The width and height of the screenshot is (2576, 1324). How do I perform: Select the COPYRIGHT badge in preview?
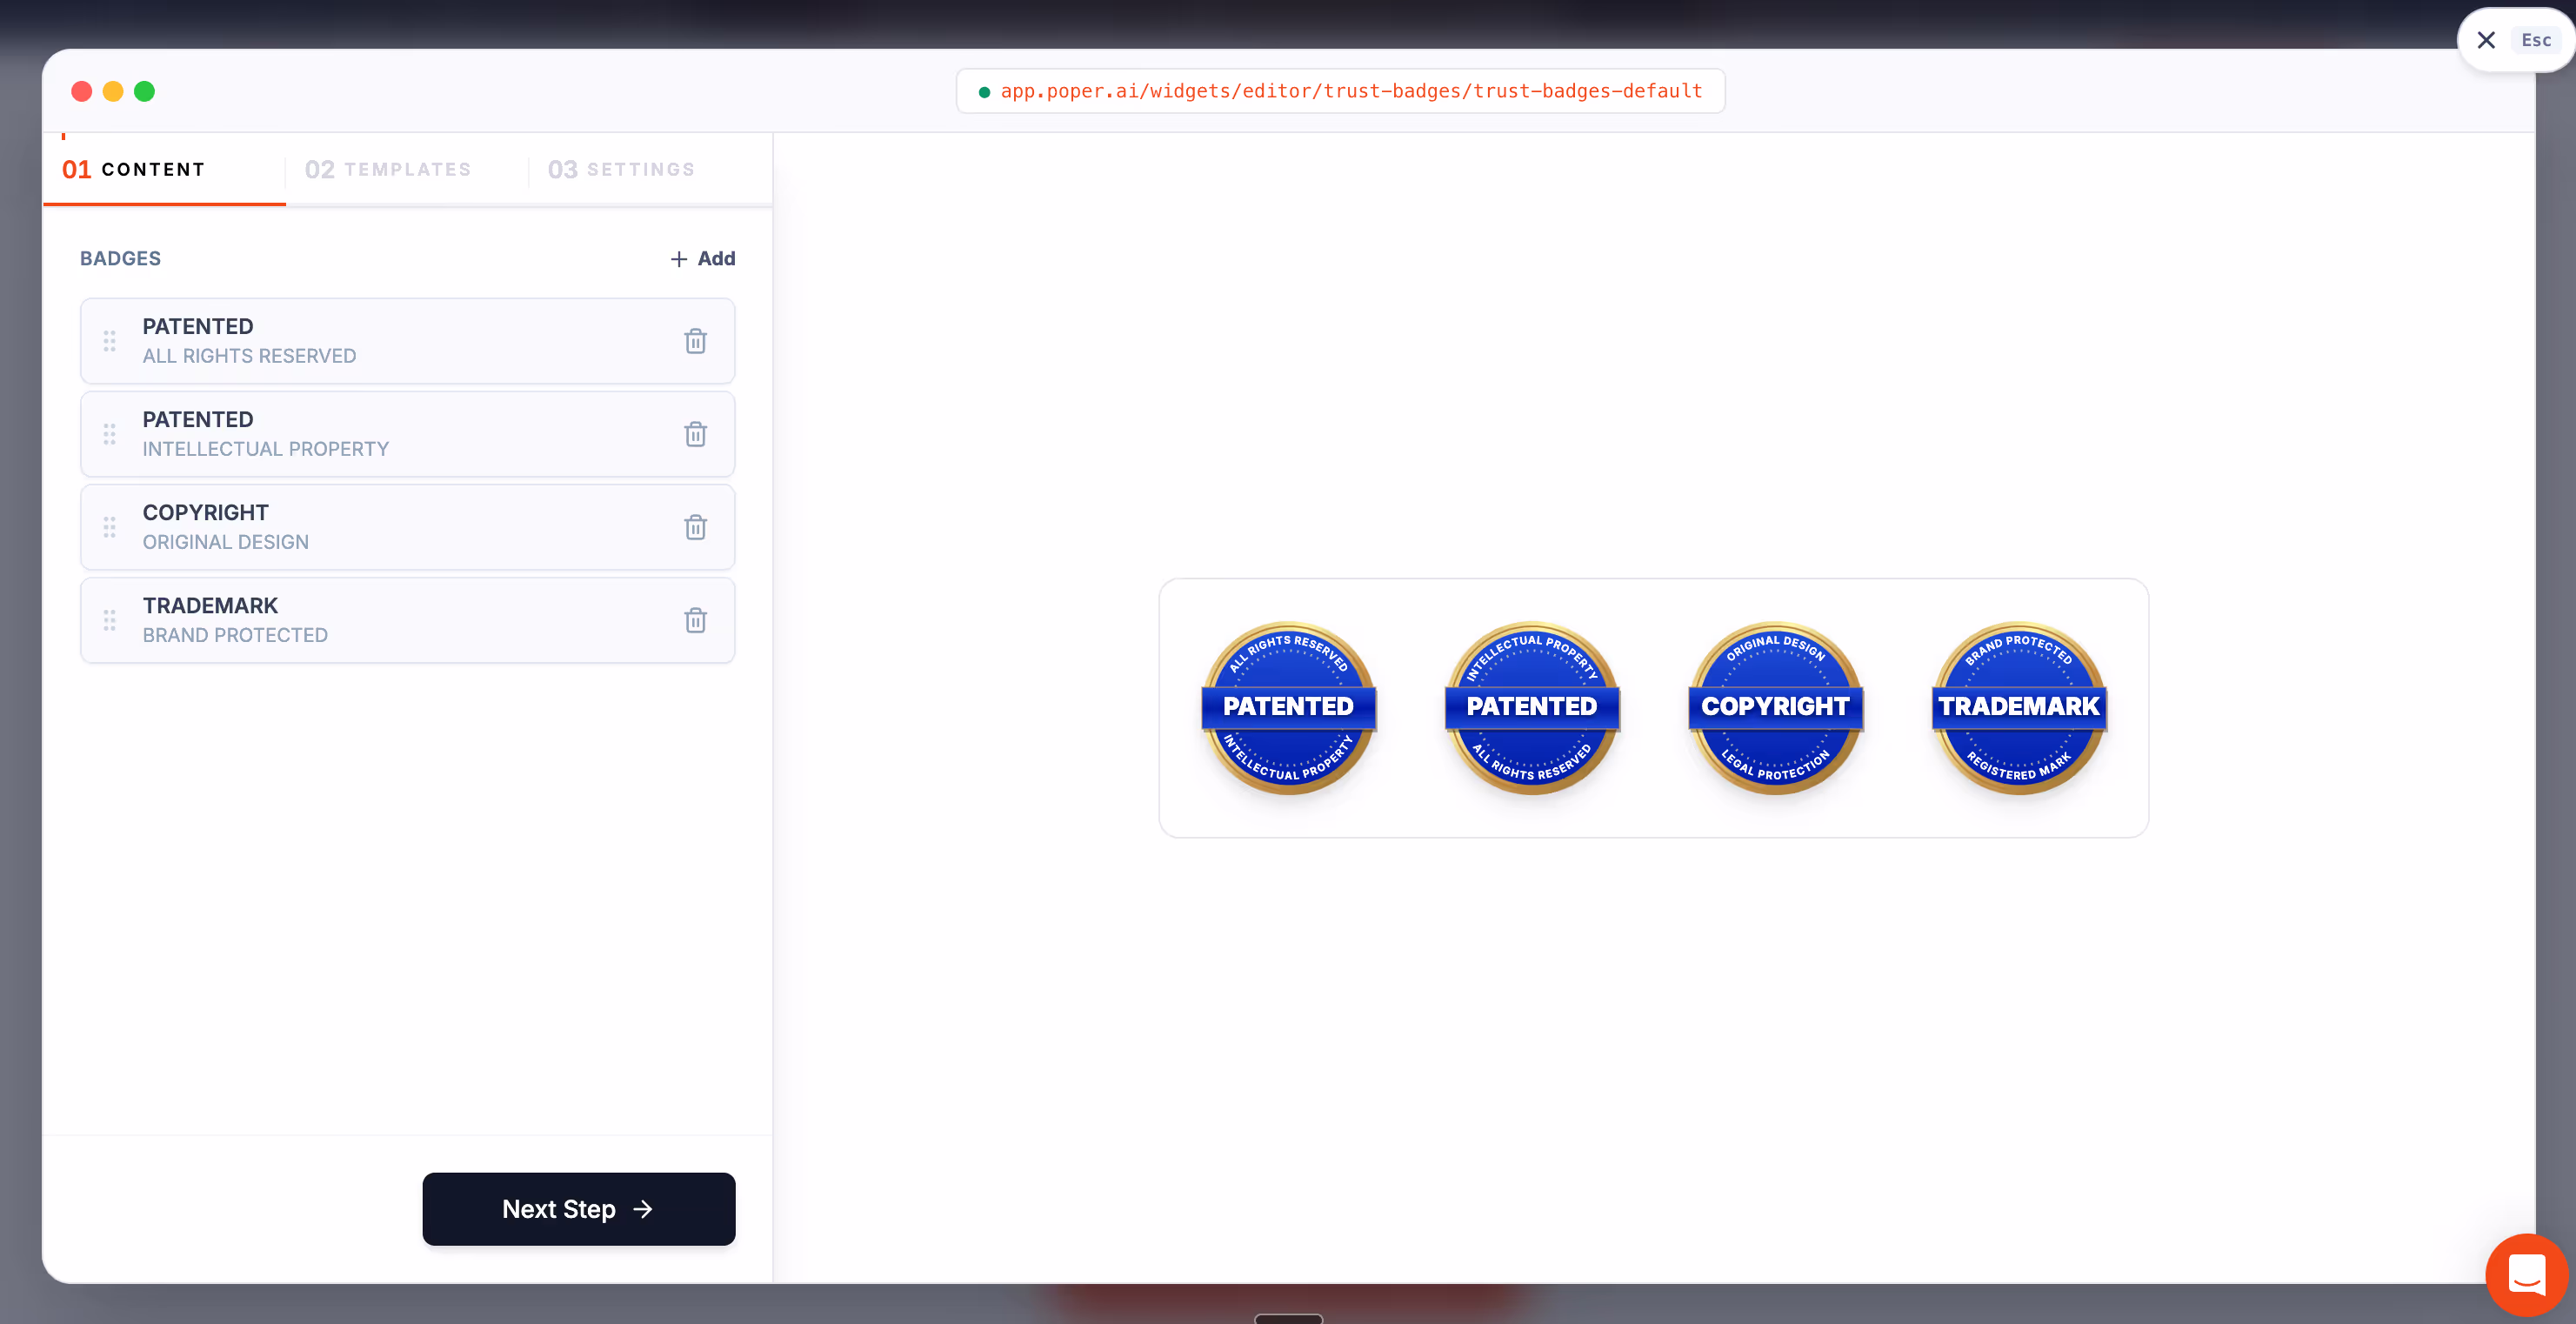click(x=1775, y=708)
